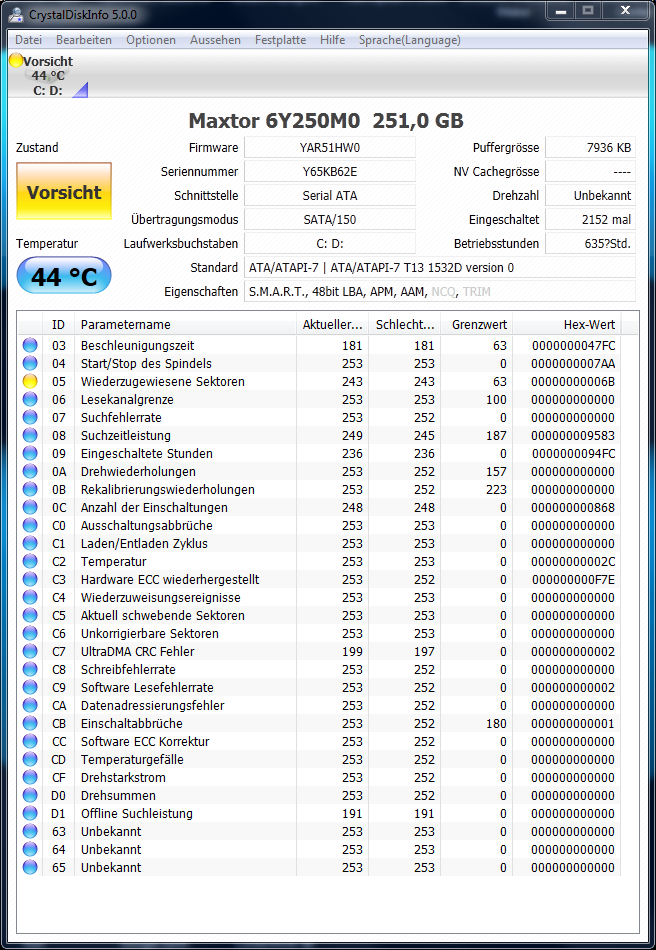Click the 44 °C temperature button
656x950 pixels.
pyautogui.click(x=64, y=276)
